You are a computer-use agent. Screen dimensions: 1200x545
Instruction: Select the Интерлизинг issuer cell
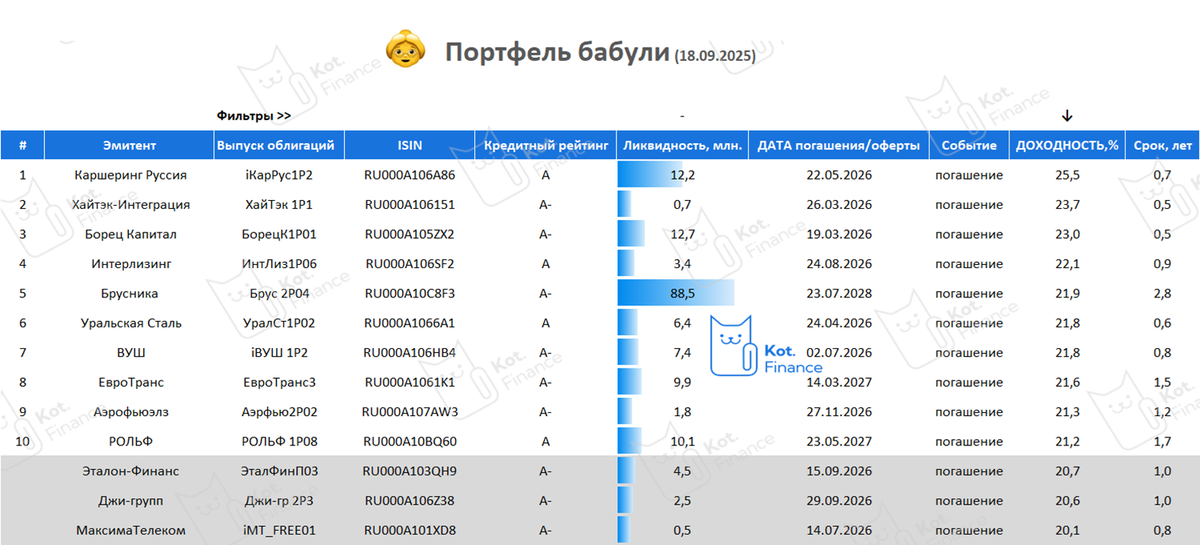coord(130,264)
